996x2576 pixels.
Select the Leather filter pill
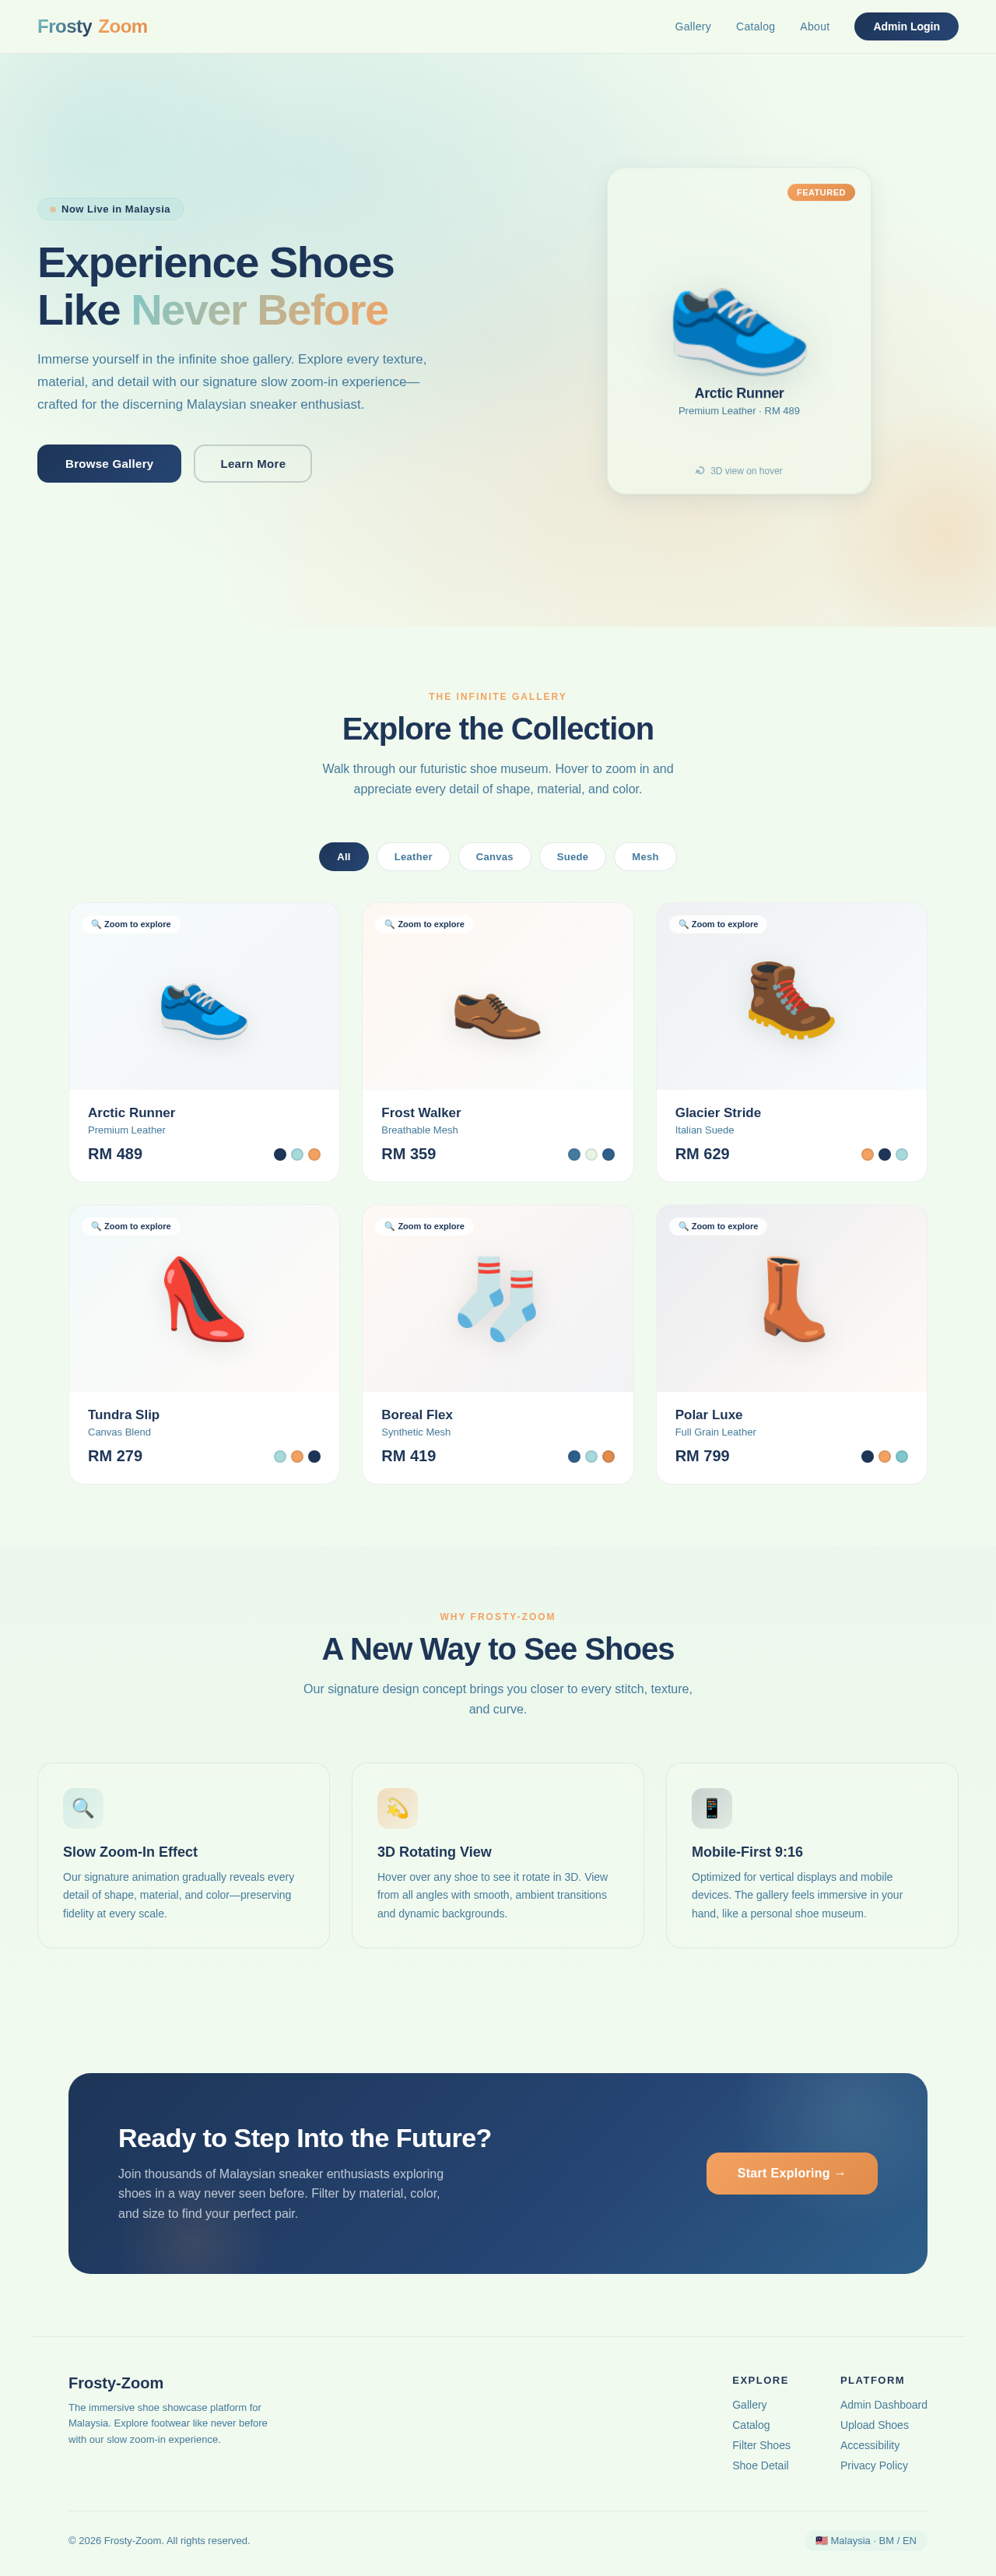tap(413, 857)
